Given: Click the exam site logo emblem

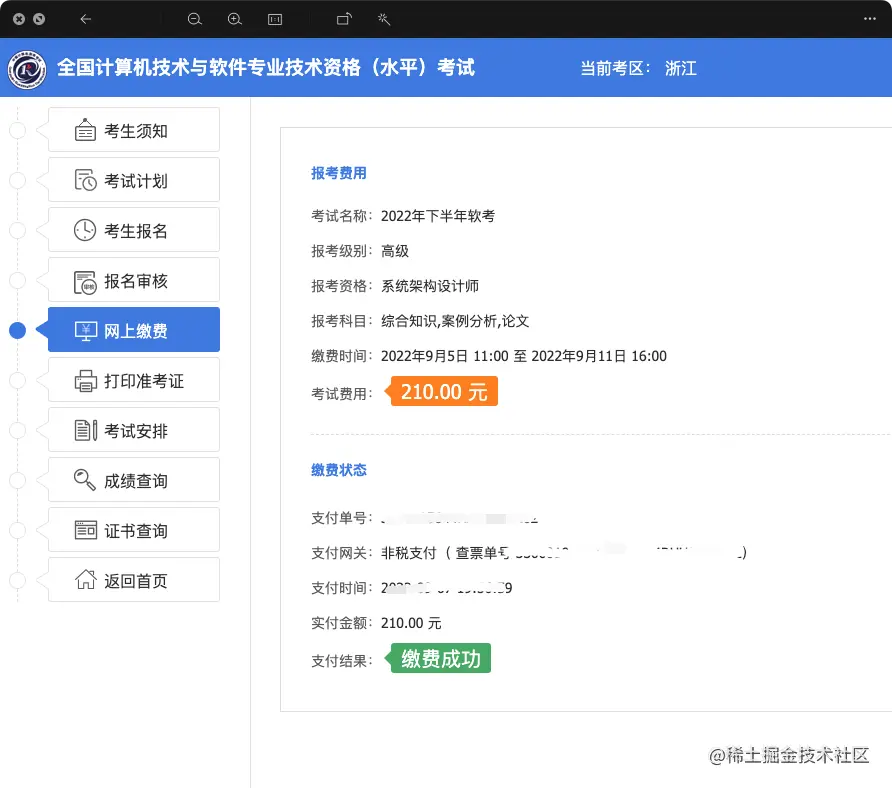Looking at the screenshot, I should [x=27, y=69].
